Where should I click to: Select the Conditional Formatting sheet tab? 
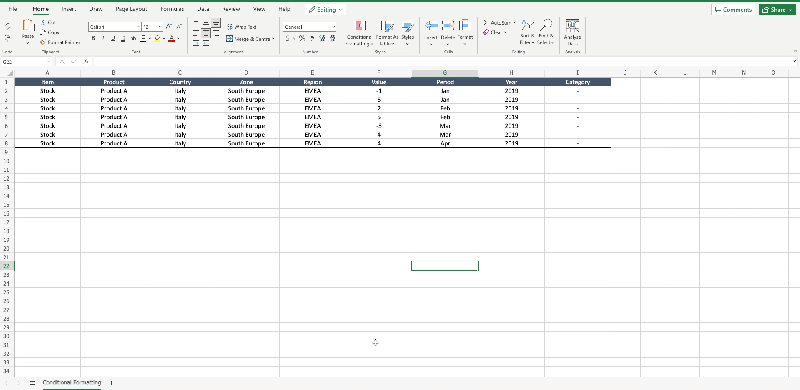(72, 383)
